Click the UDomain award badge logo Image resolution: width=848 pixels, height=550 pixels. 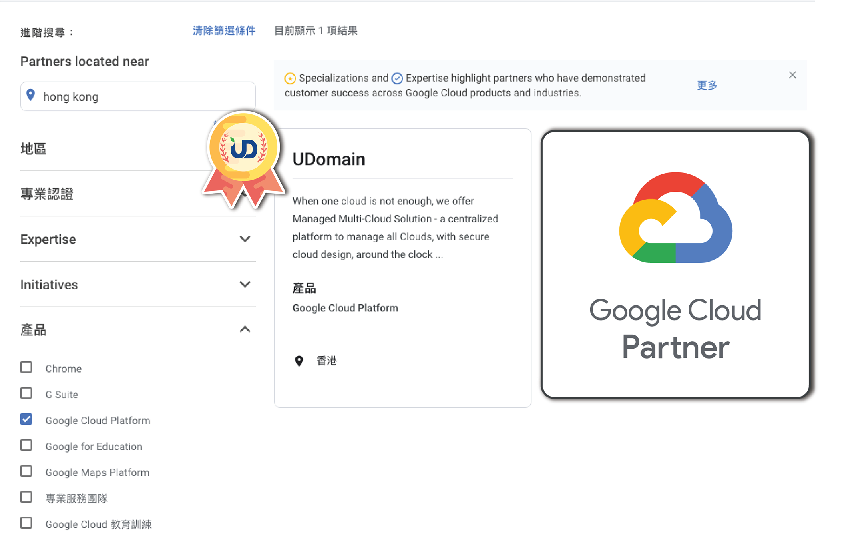click(x=244, y=159)
